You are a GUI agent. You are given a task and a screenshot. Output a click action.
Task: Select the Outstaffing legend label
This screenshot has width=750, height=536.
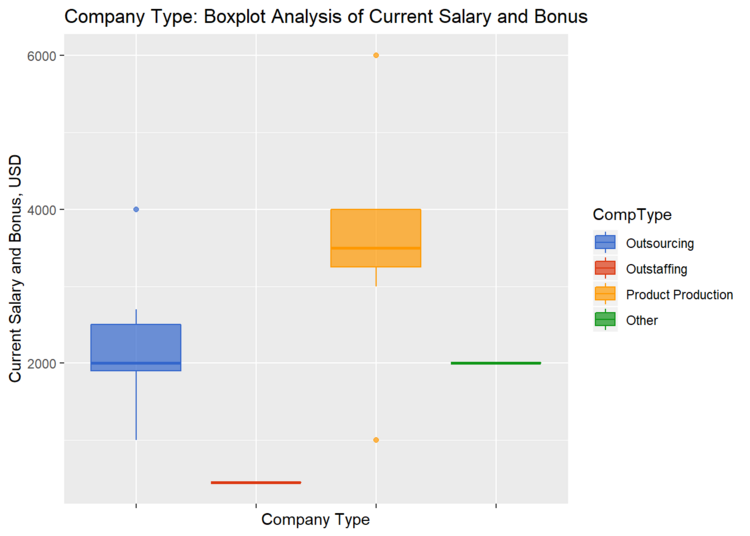[656, 269]
